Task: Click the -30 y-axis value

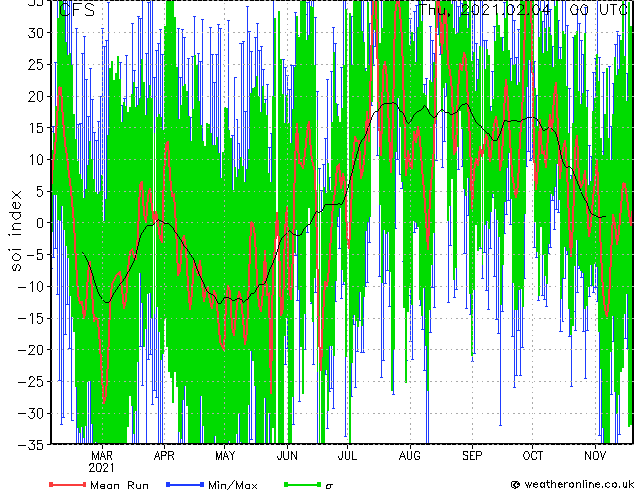Action: pos(31,413)
